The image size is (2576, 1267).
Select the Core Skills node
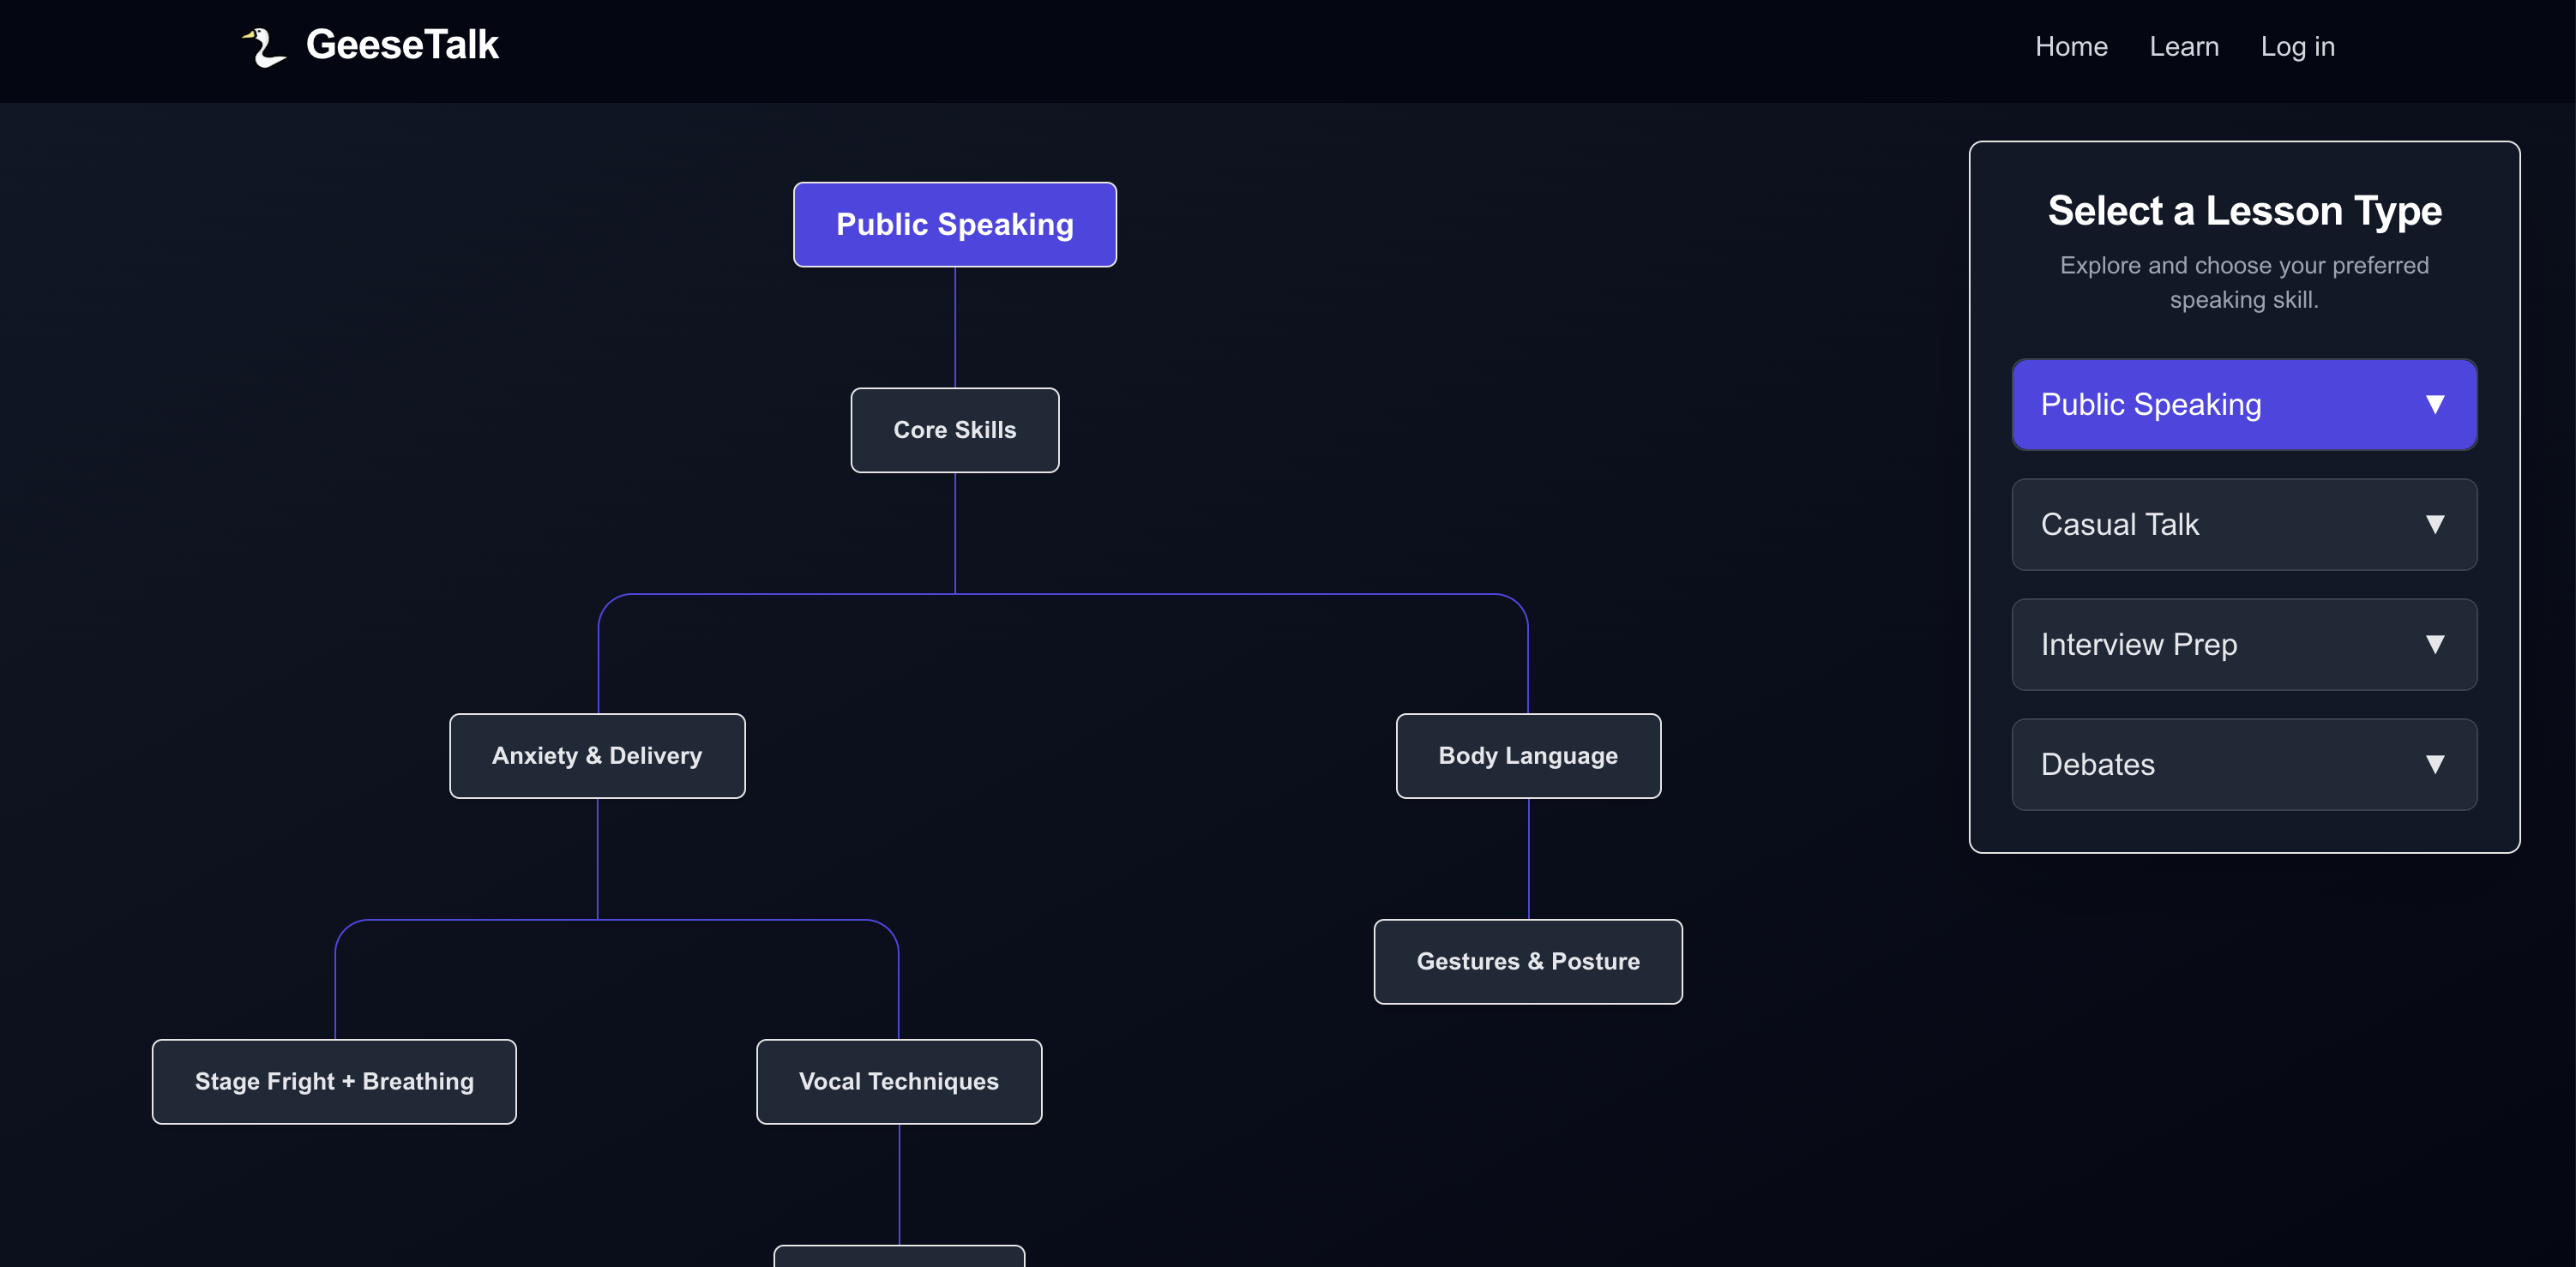point(954,430)
